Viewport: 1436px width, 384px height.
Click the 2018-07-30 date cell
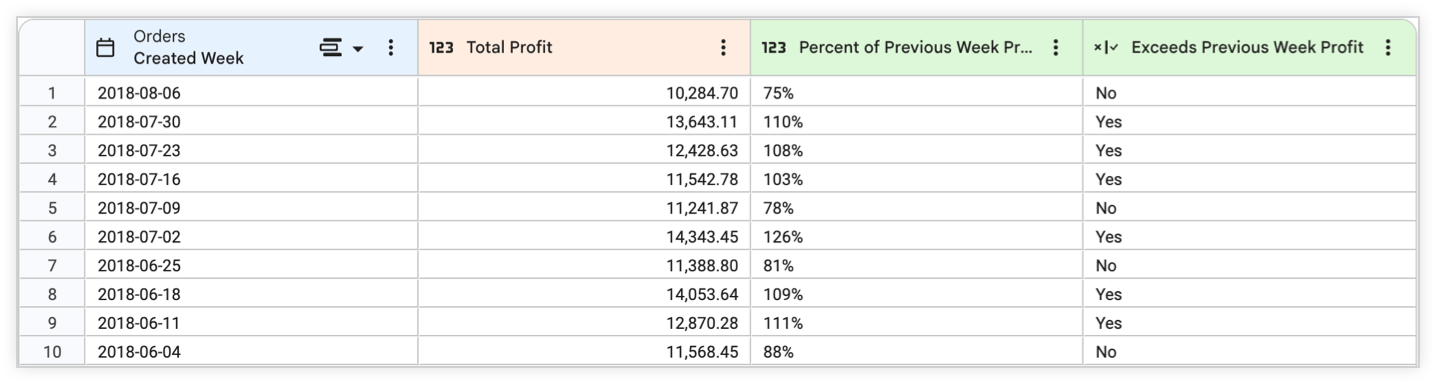click(251, 122)
